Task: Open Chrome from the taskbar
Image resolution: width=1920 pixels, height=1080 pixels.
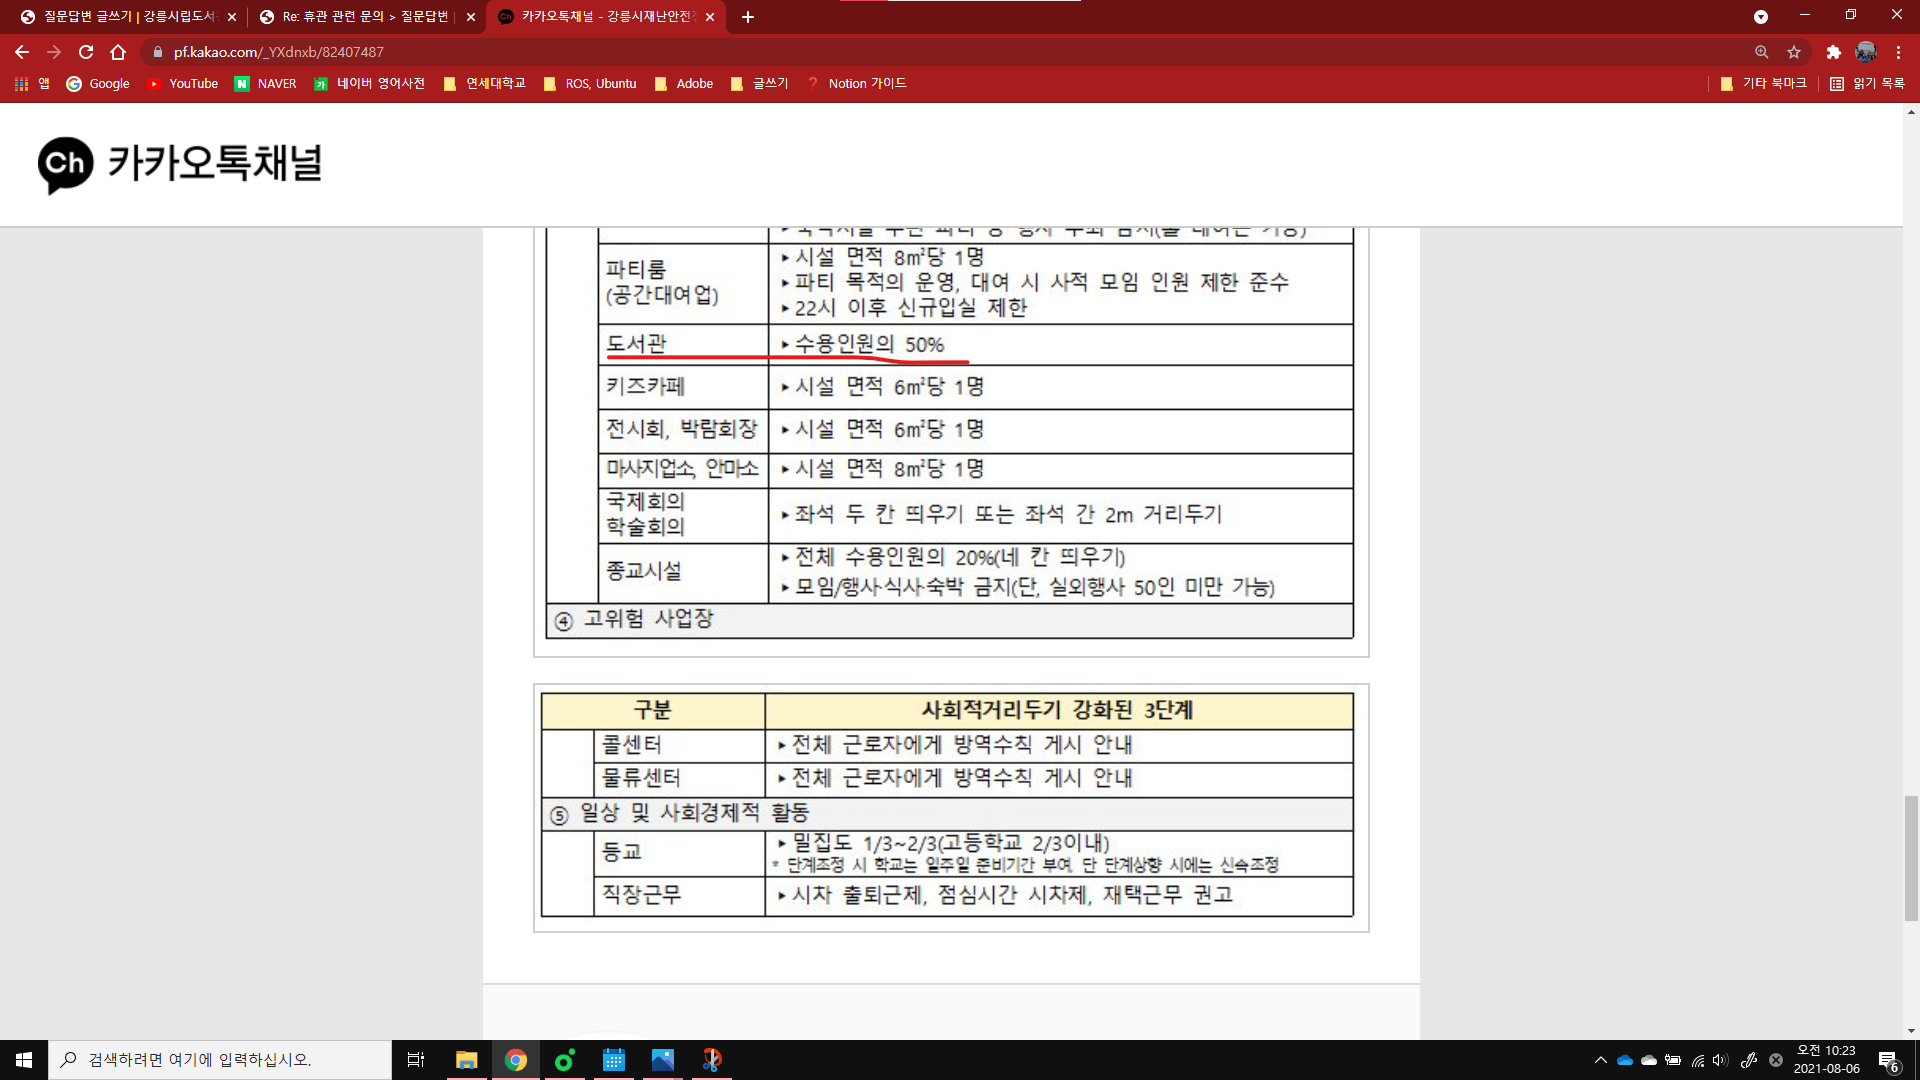Action: pyautogui.click(x=516, y=1060)
